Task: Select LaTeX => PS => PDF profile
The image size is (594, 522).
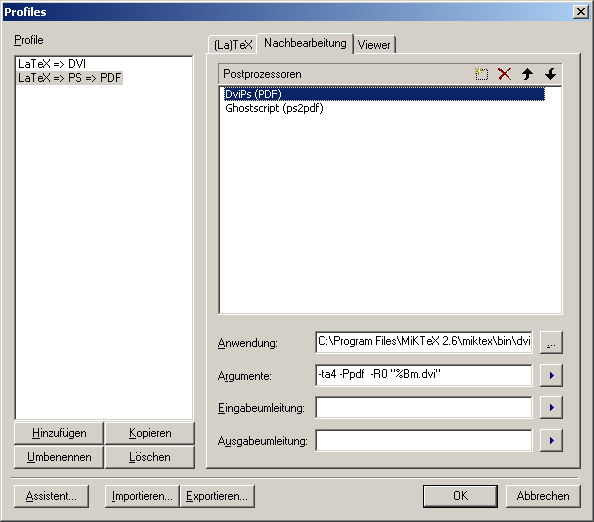Action: tap(70, 78)
